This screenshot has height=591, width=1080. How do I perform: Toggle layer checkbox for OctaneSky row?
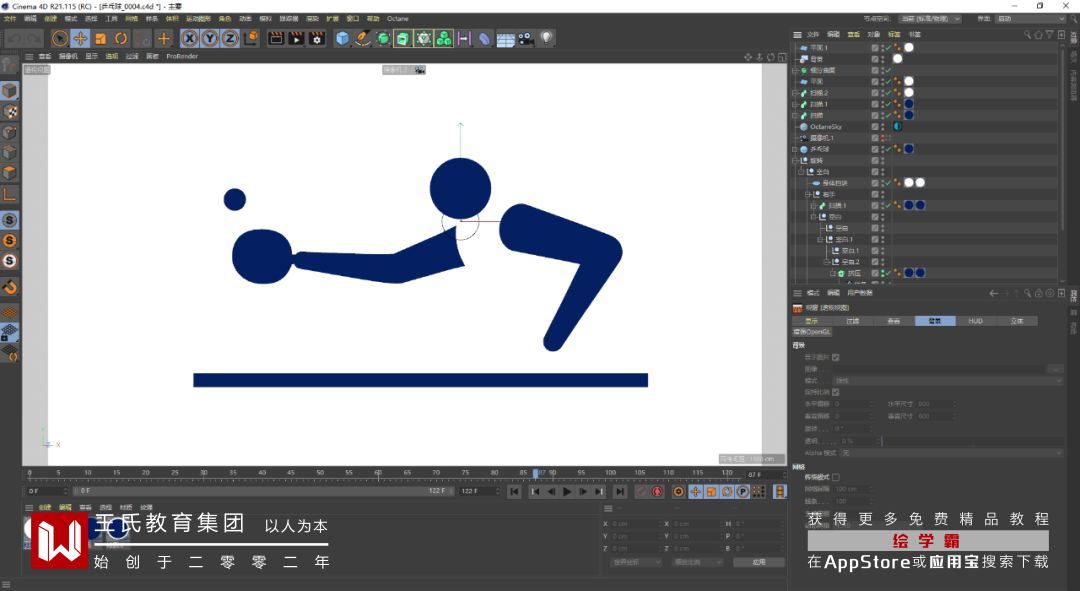[x=875, y=127]
